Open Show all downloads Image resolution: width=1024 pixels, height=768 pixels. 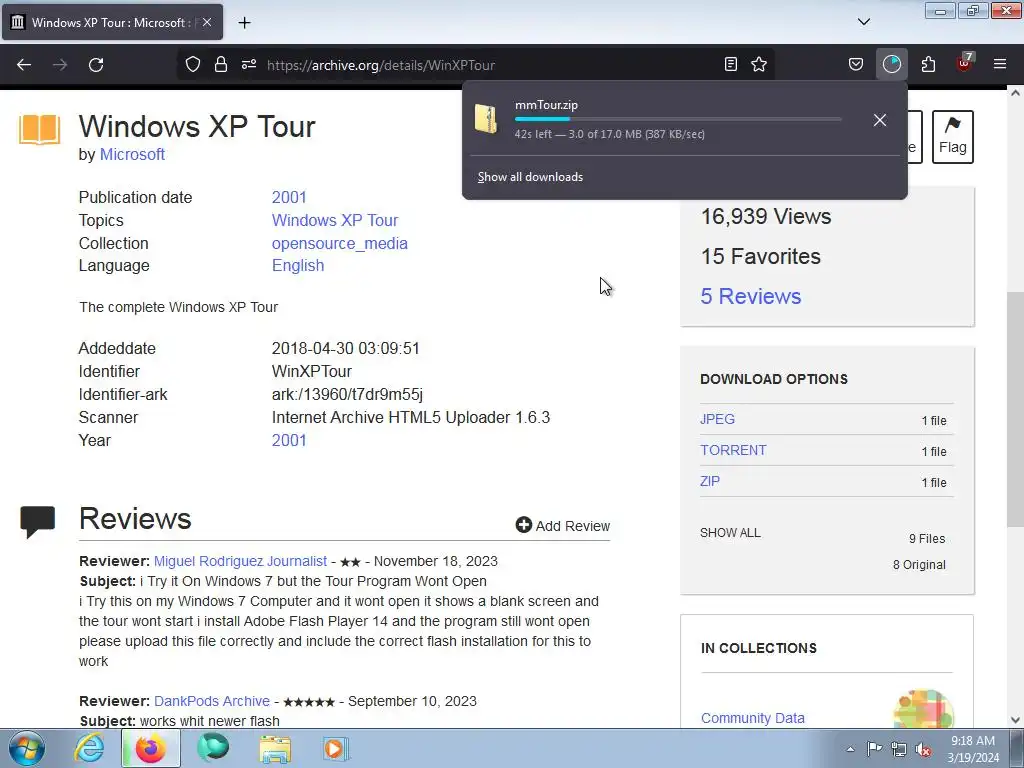coord(530,177)
